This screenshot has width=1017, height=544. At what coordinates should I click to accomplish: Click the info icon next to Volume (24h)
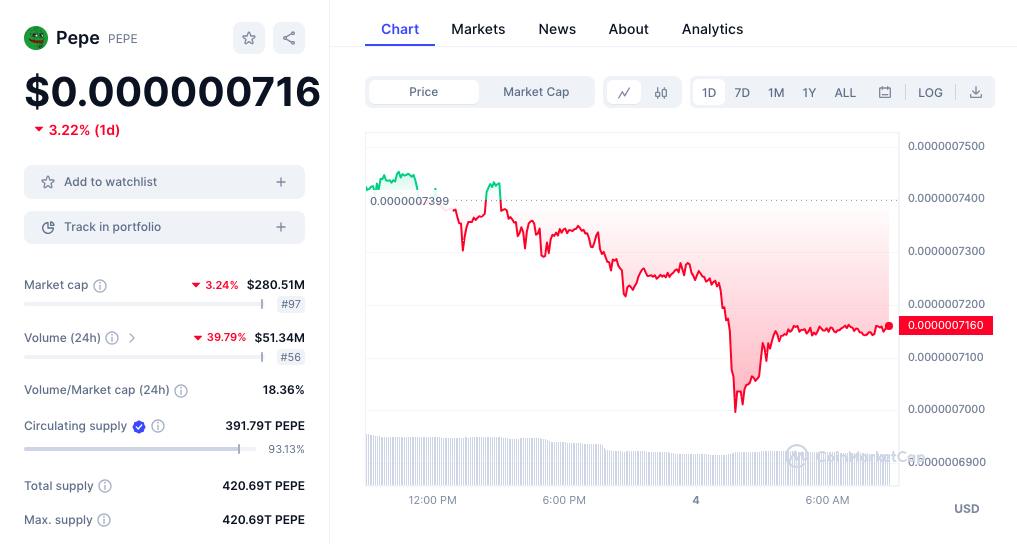[x=112, y=338]
